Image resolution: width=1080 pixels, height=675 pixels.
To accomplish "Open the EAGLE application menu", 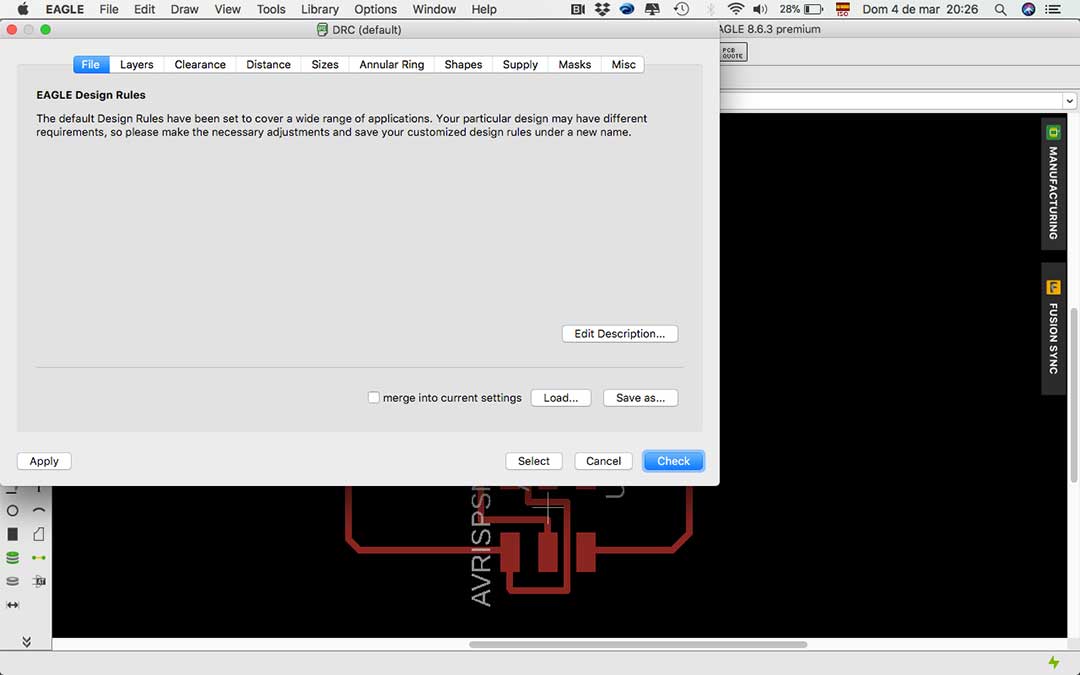I will (65, 9).
